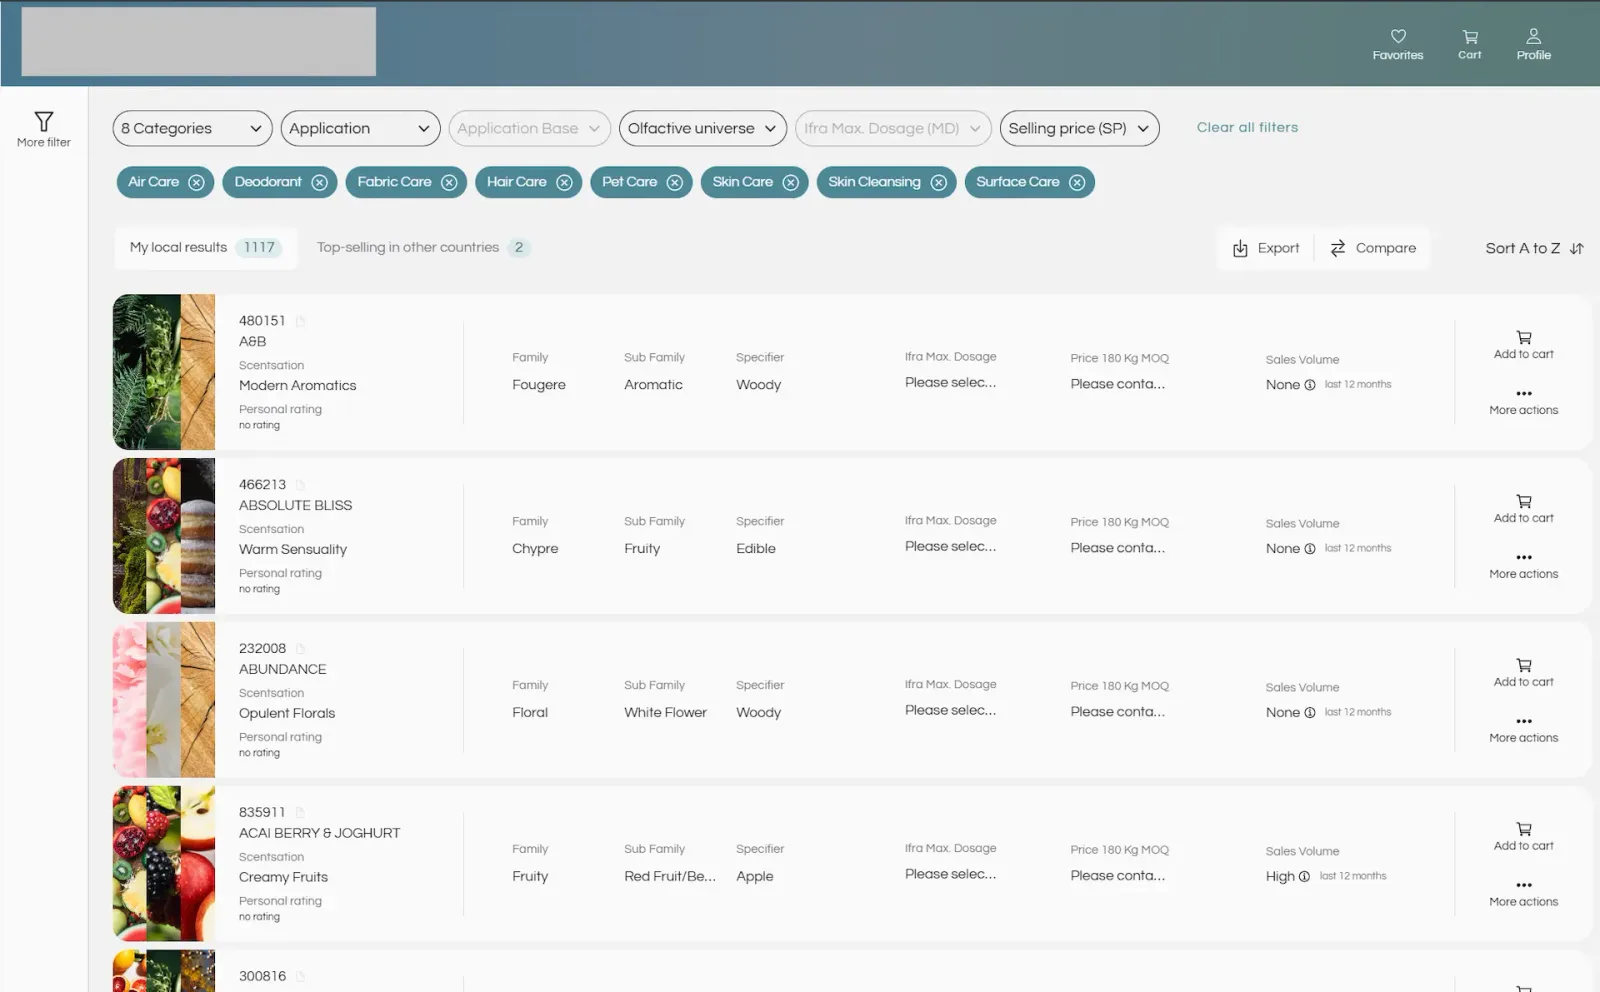1600x992 pixels.
Task: Open More actions for ABSOLUTE BLISS
Action: click(x=1523, y=566)
